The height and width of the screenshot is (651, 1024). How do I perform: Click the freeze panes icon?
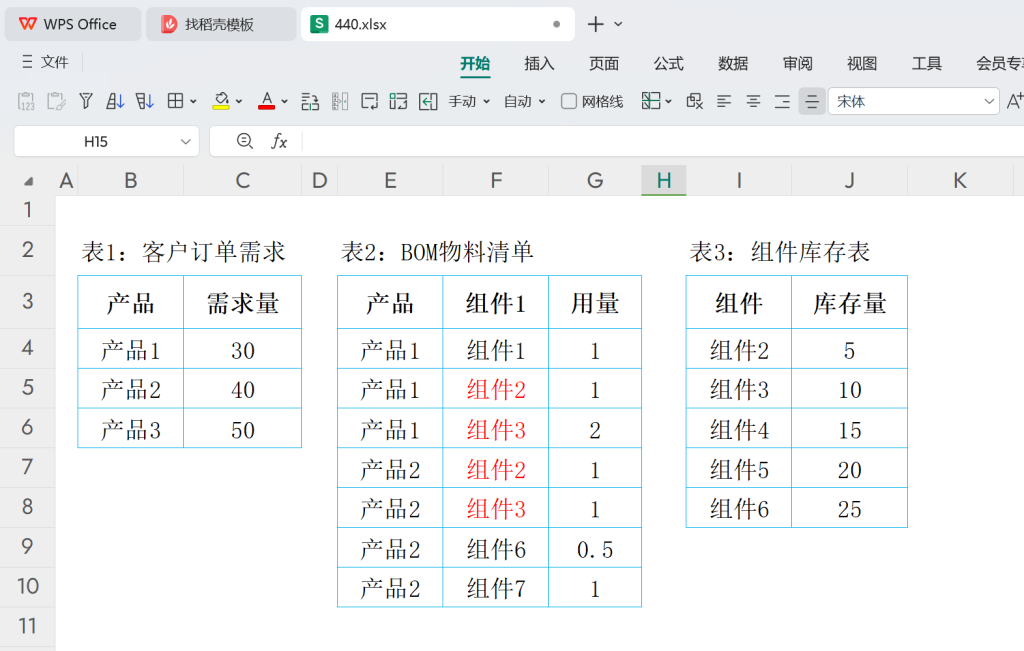click(650, 101)
